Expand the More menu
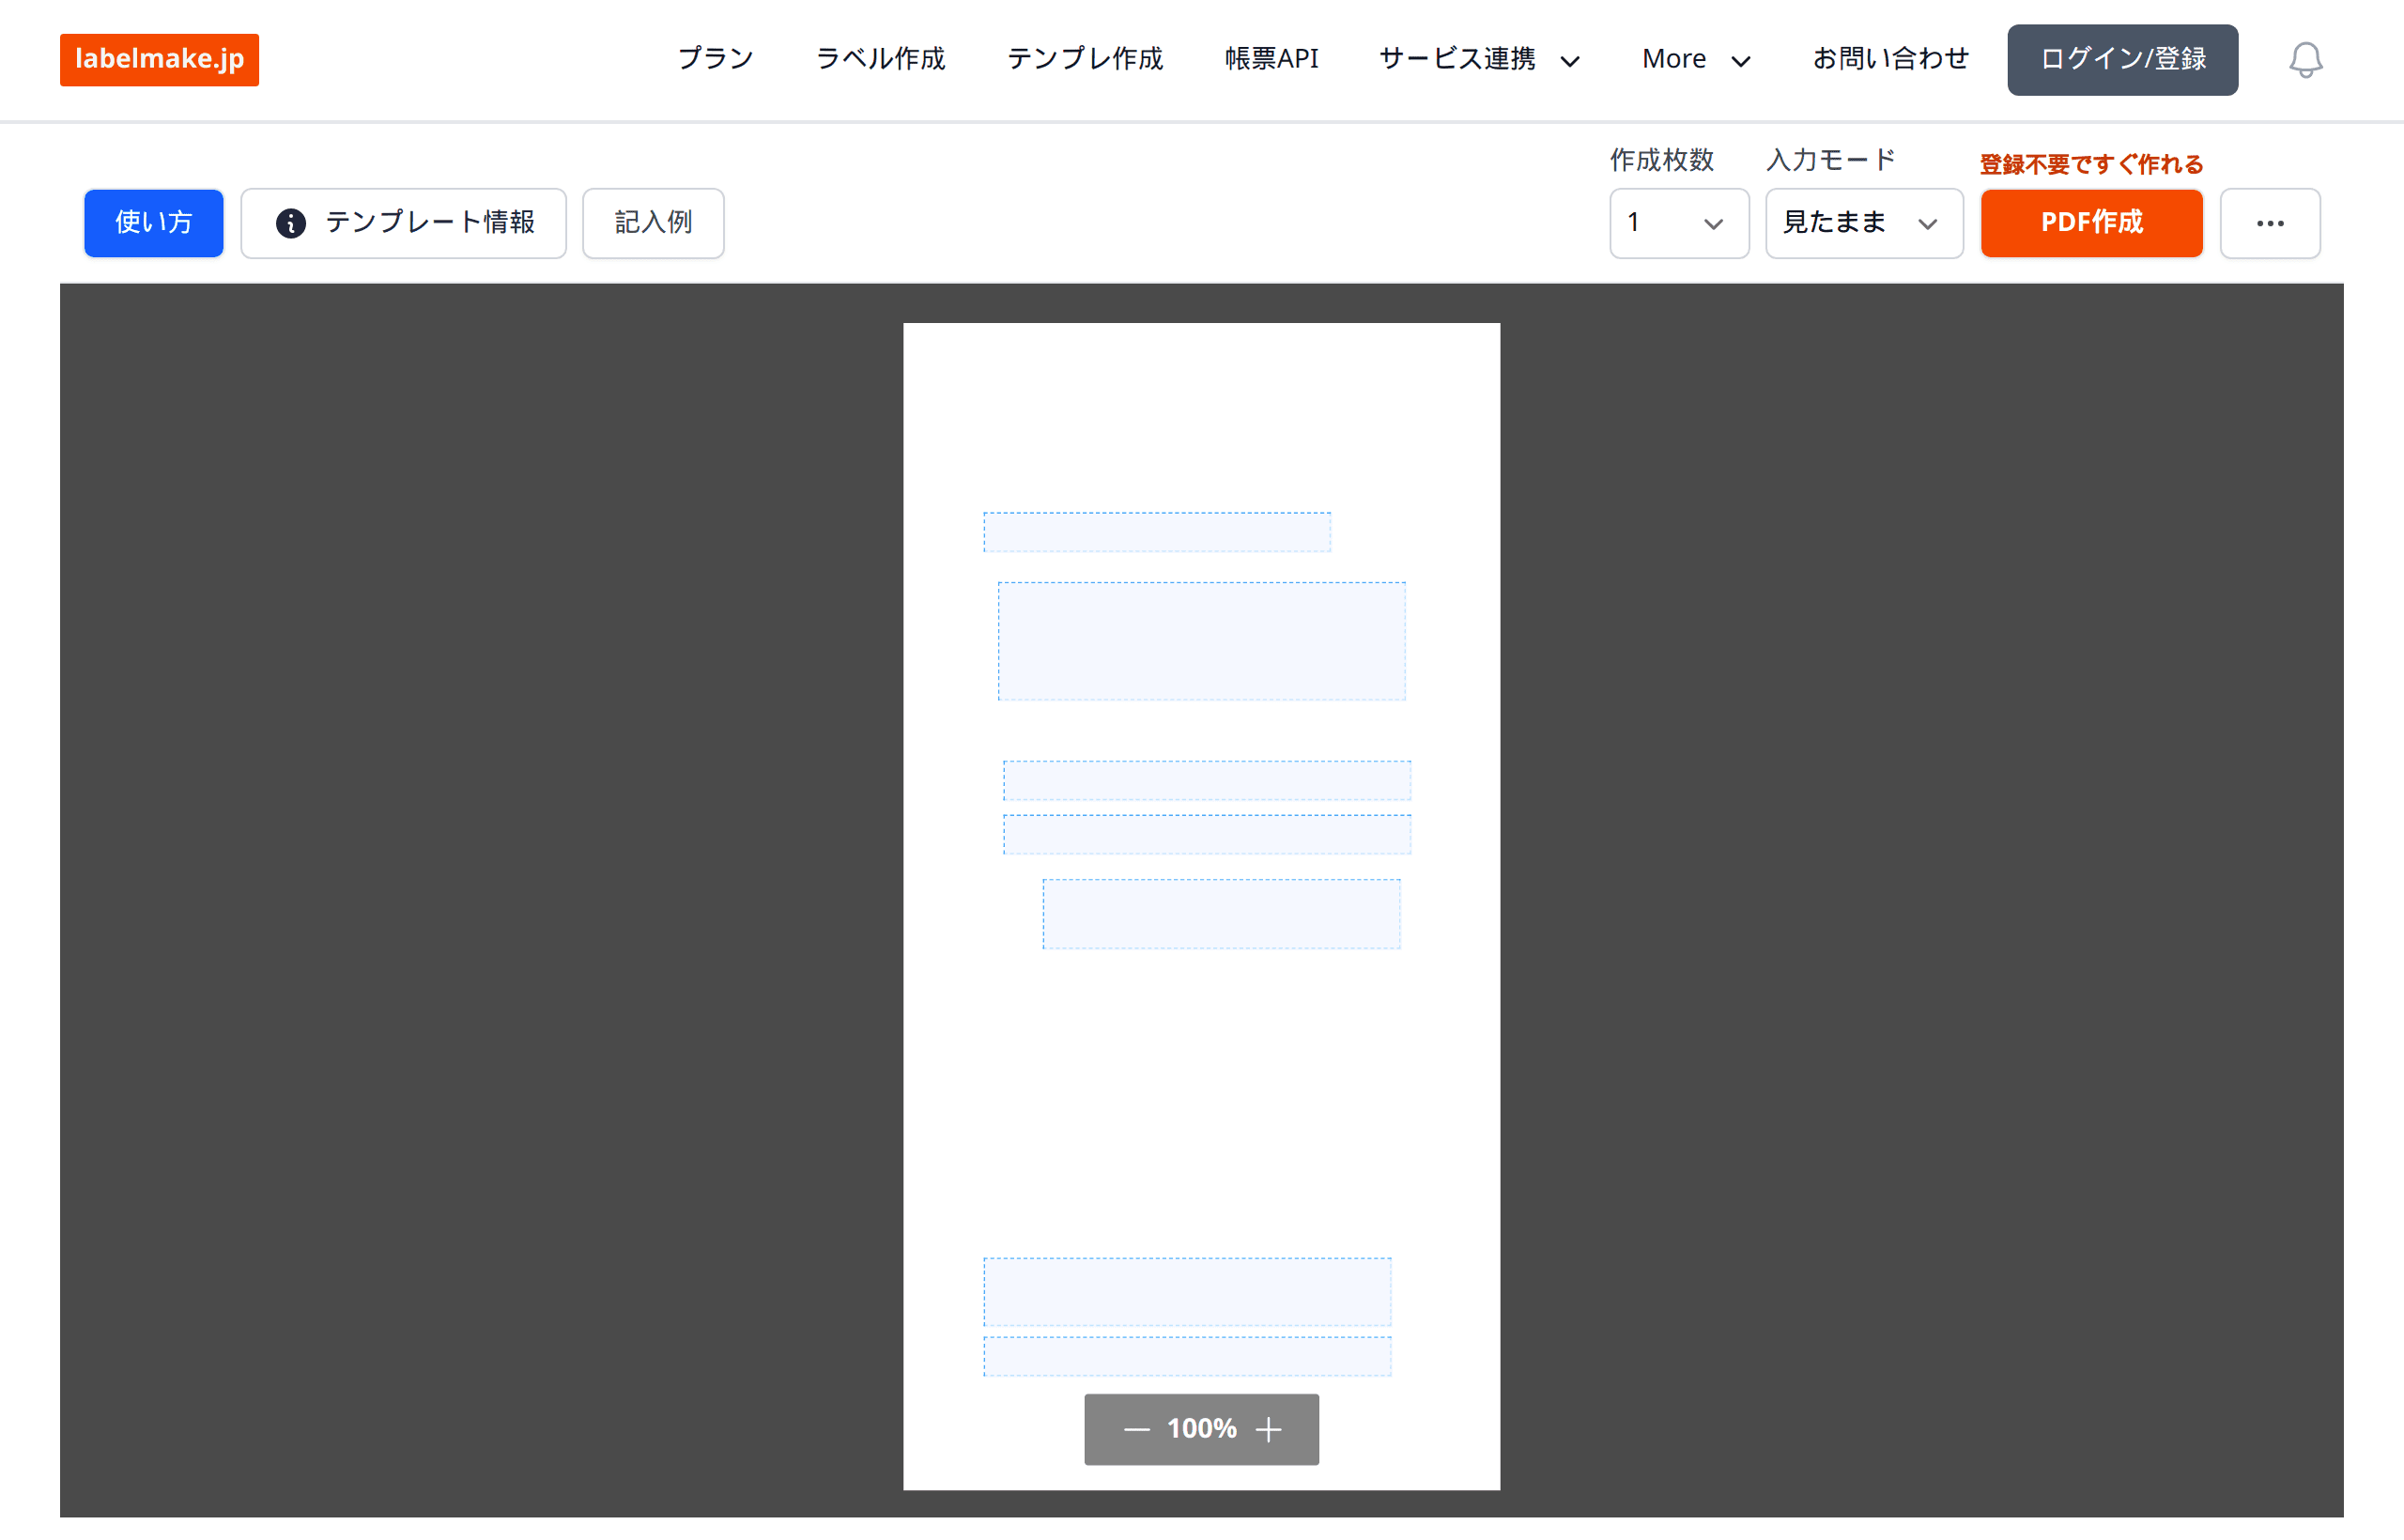This screenshot has width=2404, height=1540. [1696, 59]
